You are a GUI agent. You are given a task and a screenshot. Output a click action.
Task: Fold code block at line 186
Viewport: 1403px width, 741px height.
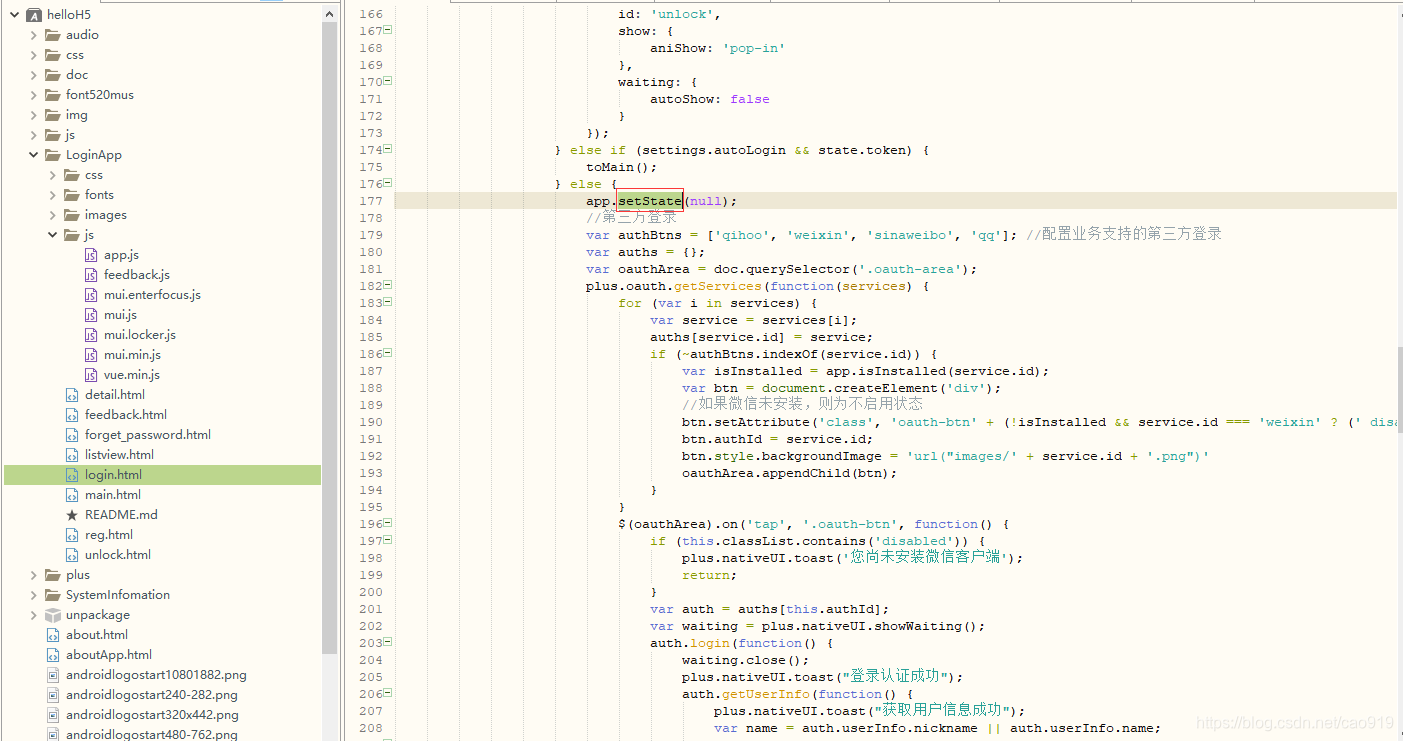(388, 353)
